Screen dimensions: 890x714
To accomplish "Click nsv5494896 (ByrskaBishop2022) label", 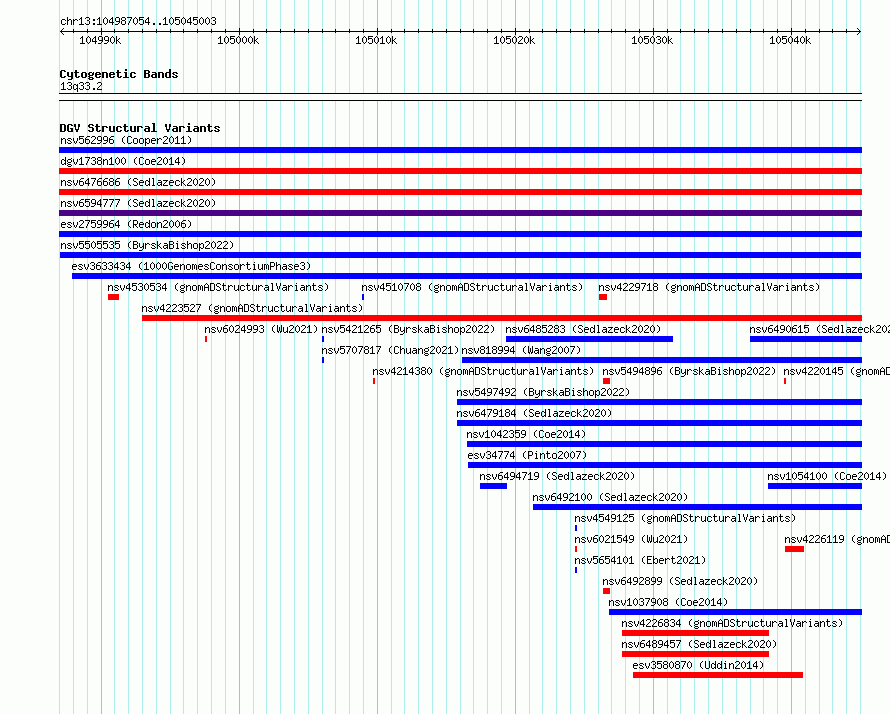I will [689, 371].
